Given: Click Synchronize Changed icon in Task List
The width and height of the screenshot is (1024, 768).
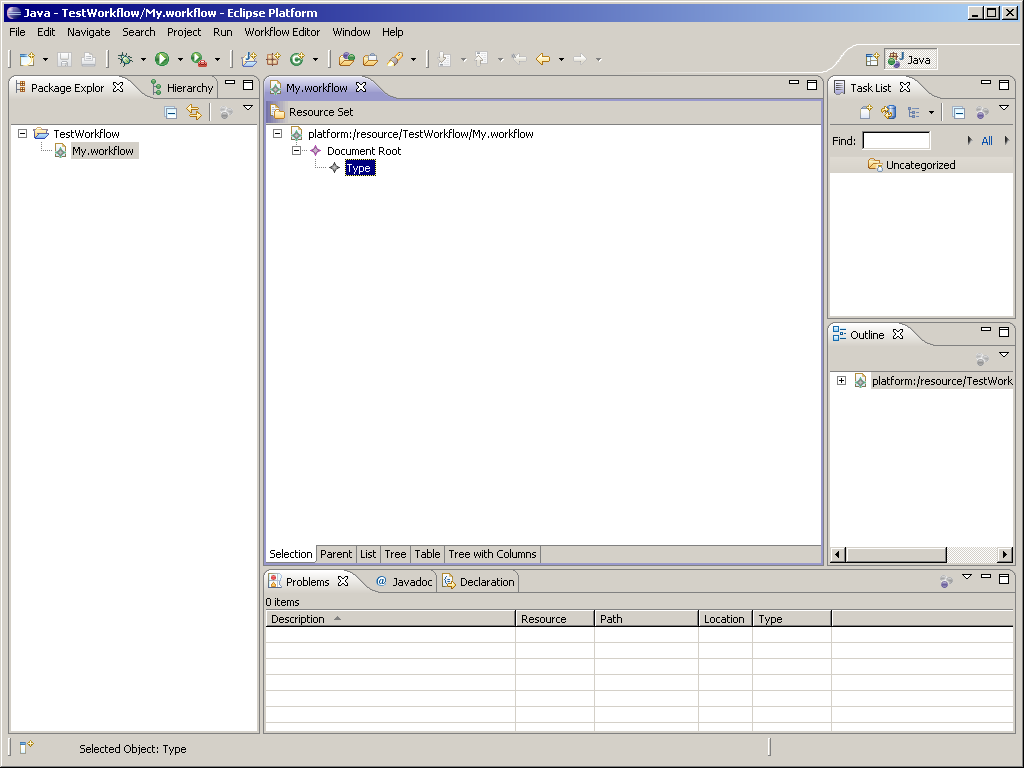Looking at the screenshot, I should click(888, 113).
